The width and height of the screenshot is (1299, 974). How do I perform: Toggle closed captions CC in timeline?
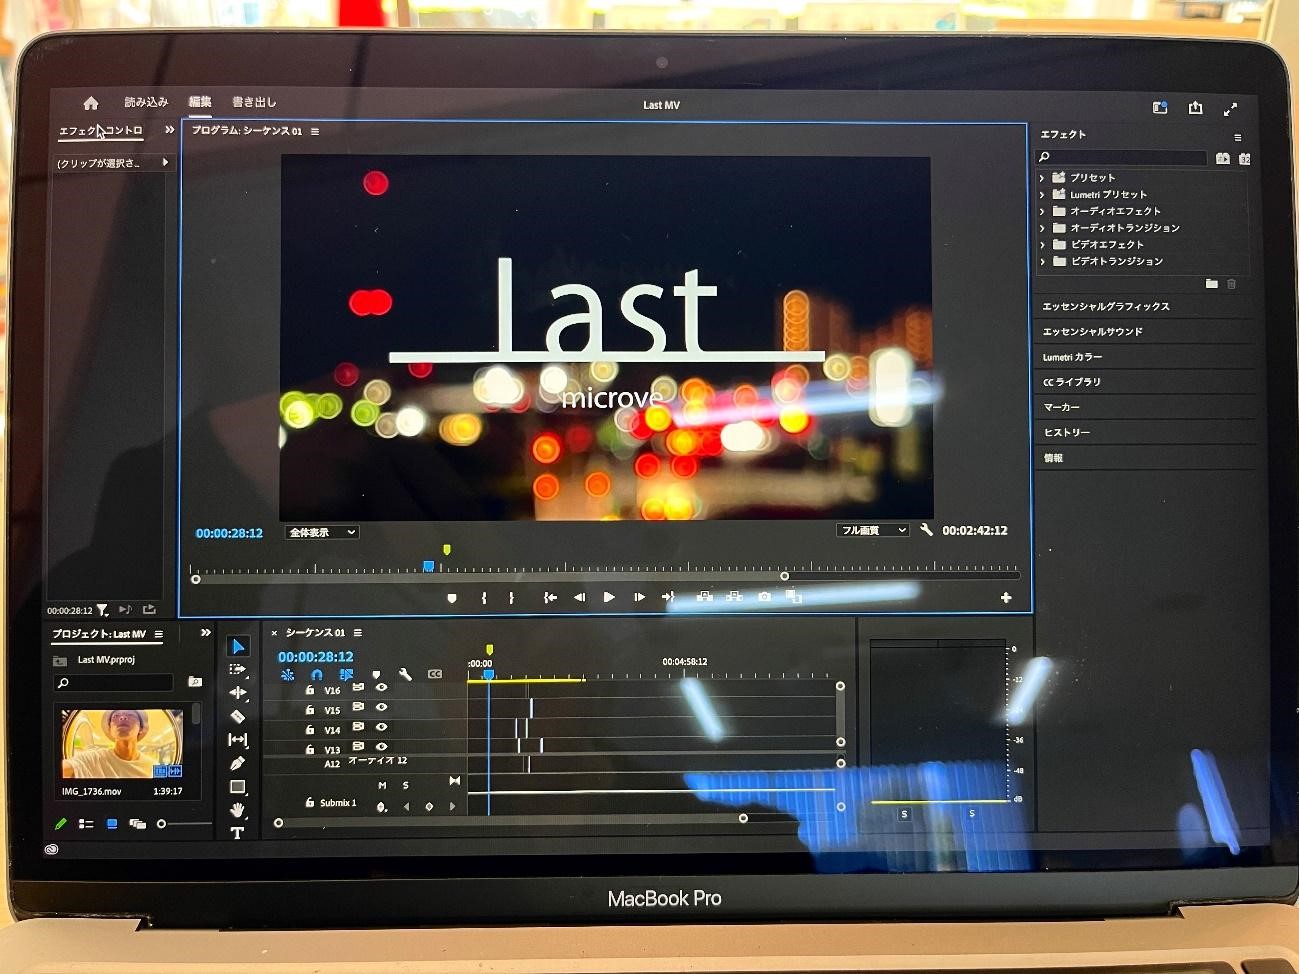tap(435, 674)
